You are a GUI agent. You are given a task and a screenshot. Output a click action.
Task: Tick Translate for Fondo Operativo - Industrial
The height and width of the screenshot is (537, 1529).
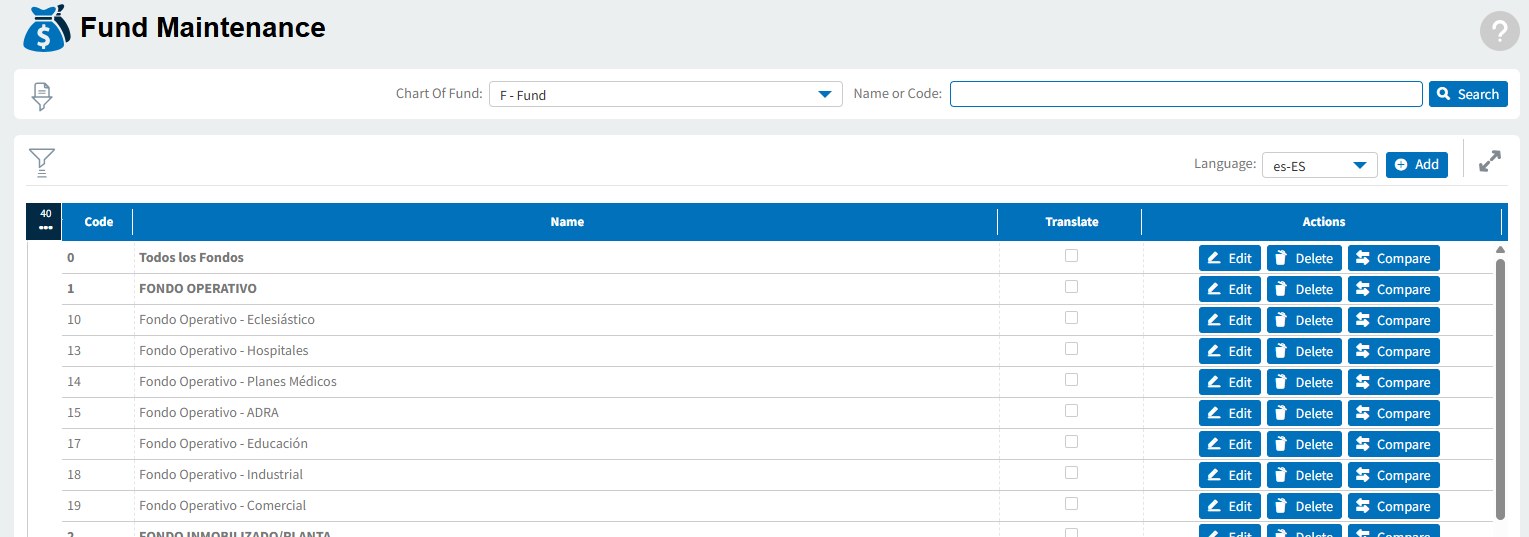pyautogui.click(x=1071, y=473)
